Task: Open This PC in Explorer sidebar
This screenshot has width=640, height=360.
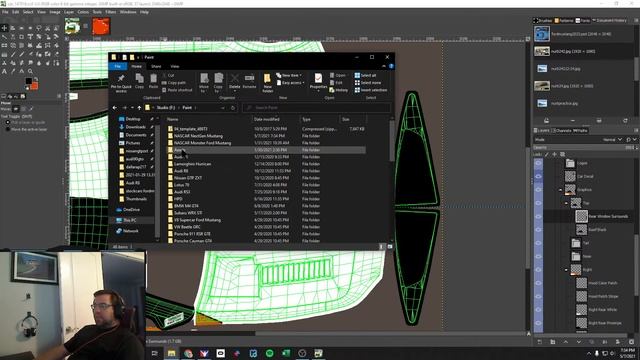Action: pos(129,220)
